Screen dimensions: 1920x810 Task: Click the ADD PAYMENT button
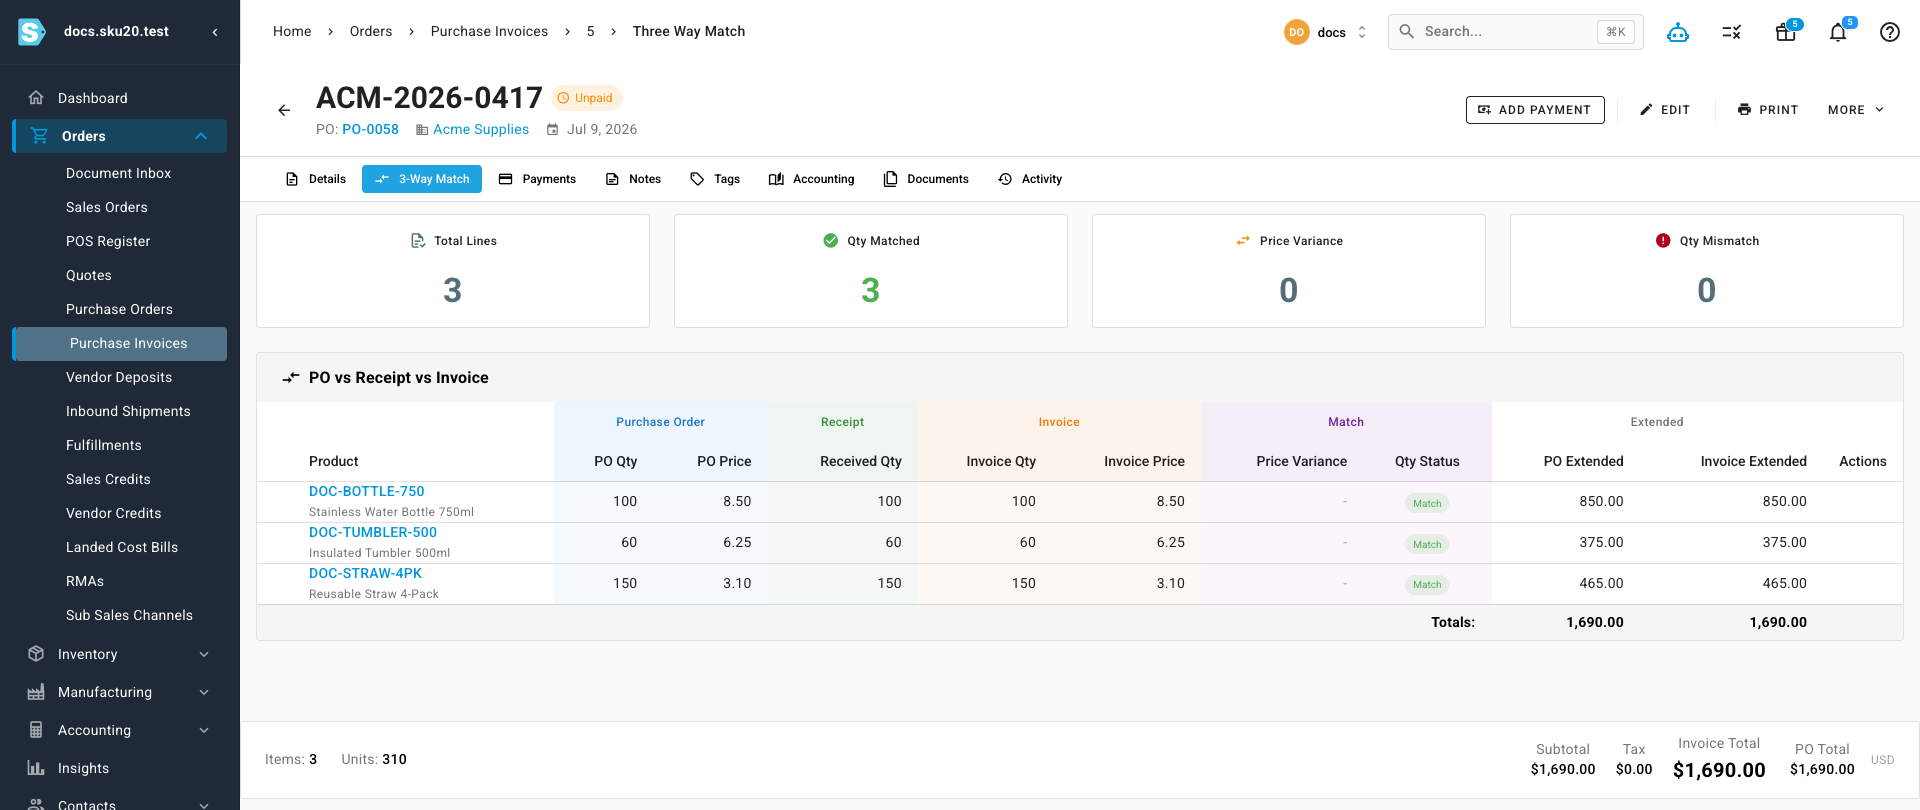[x=1535, y=110]
